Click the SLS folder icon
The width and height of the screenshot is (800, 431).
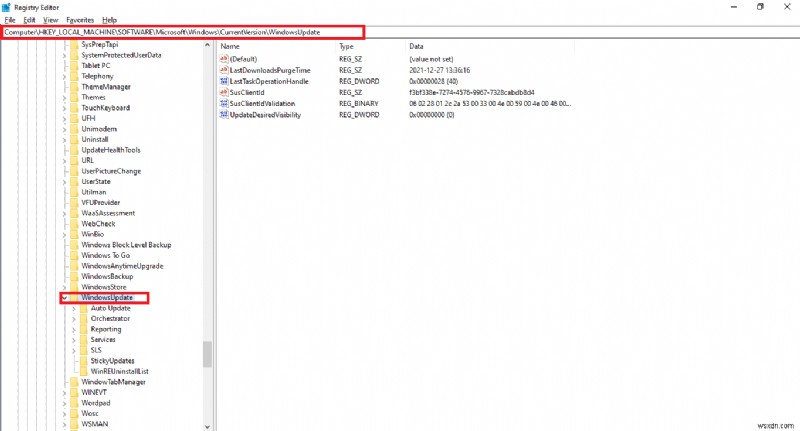point(84,350)
